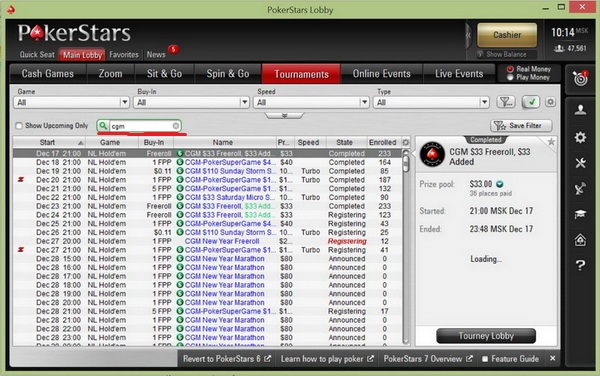Screen dimensions: 600x376
Task: Click the green icon on Dec 18 CGM-PokerSuperGame row
Action: tap(180, 162)
